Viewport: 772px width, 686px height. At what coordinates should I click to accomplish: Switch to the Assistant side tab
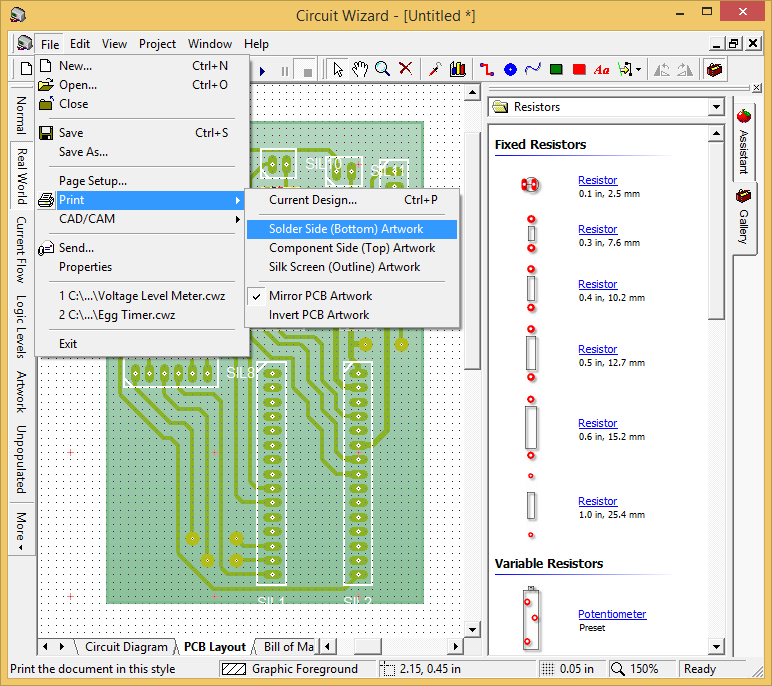point(744,143)
